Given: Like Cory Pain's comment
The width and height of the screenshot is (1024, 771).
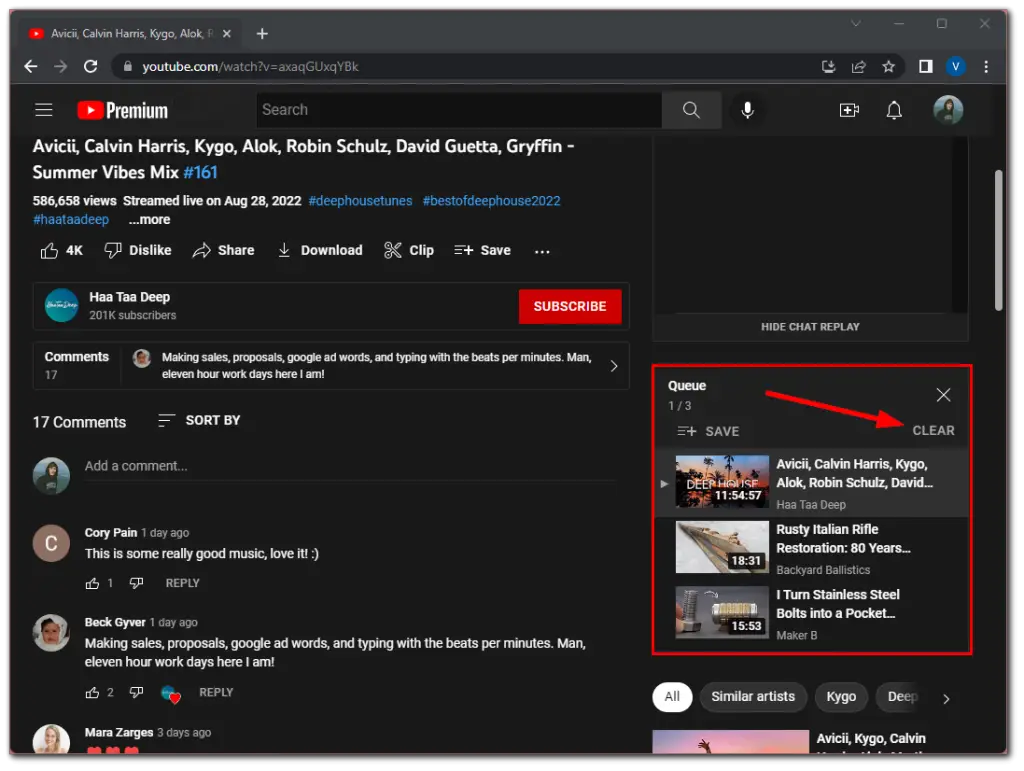Looking at the screenshot, I should pyautogui.click(x=92, y=583).
